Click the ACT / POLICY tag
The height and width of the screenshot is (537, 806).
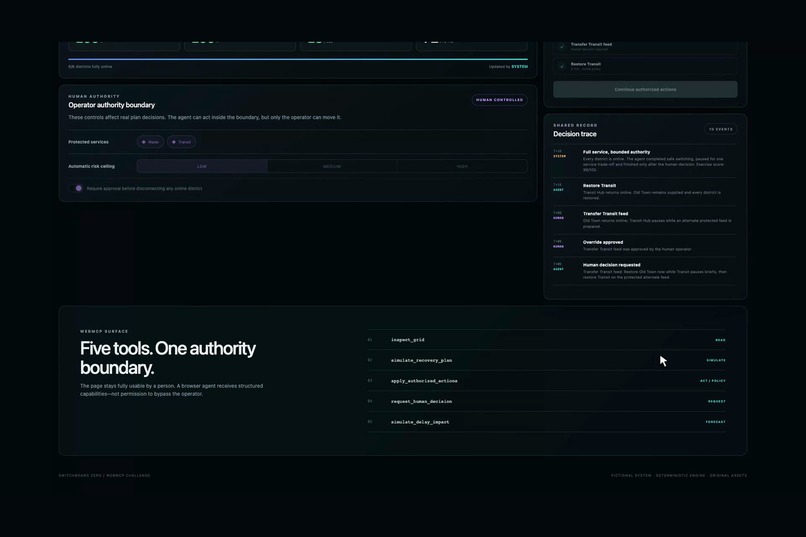(x=713, y=381)
